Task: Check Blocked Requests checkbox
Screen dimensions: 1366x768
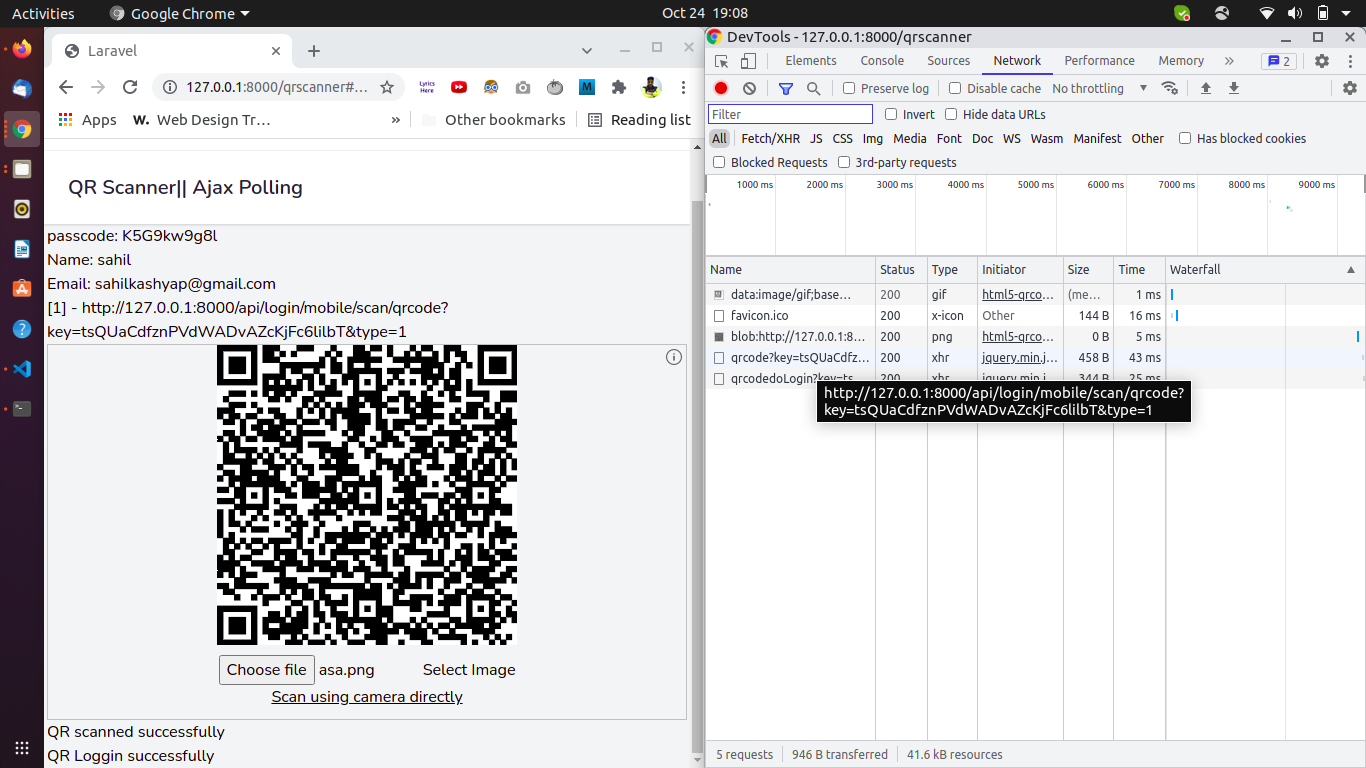Action: 719,162
